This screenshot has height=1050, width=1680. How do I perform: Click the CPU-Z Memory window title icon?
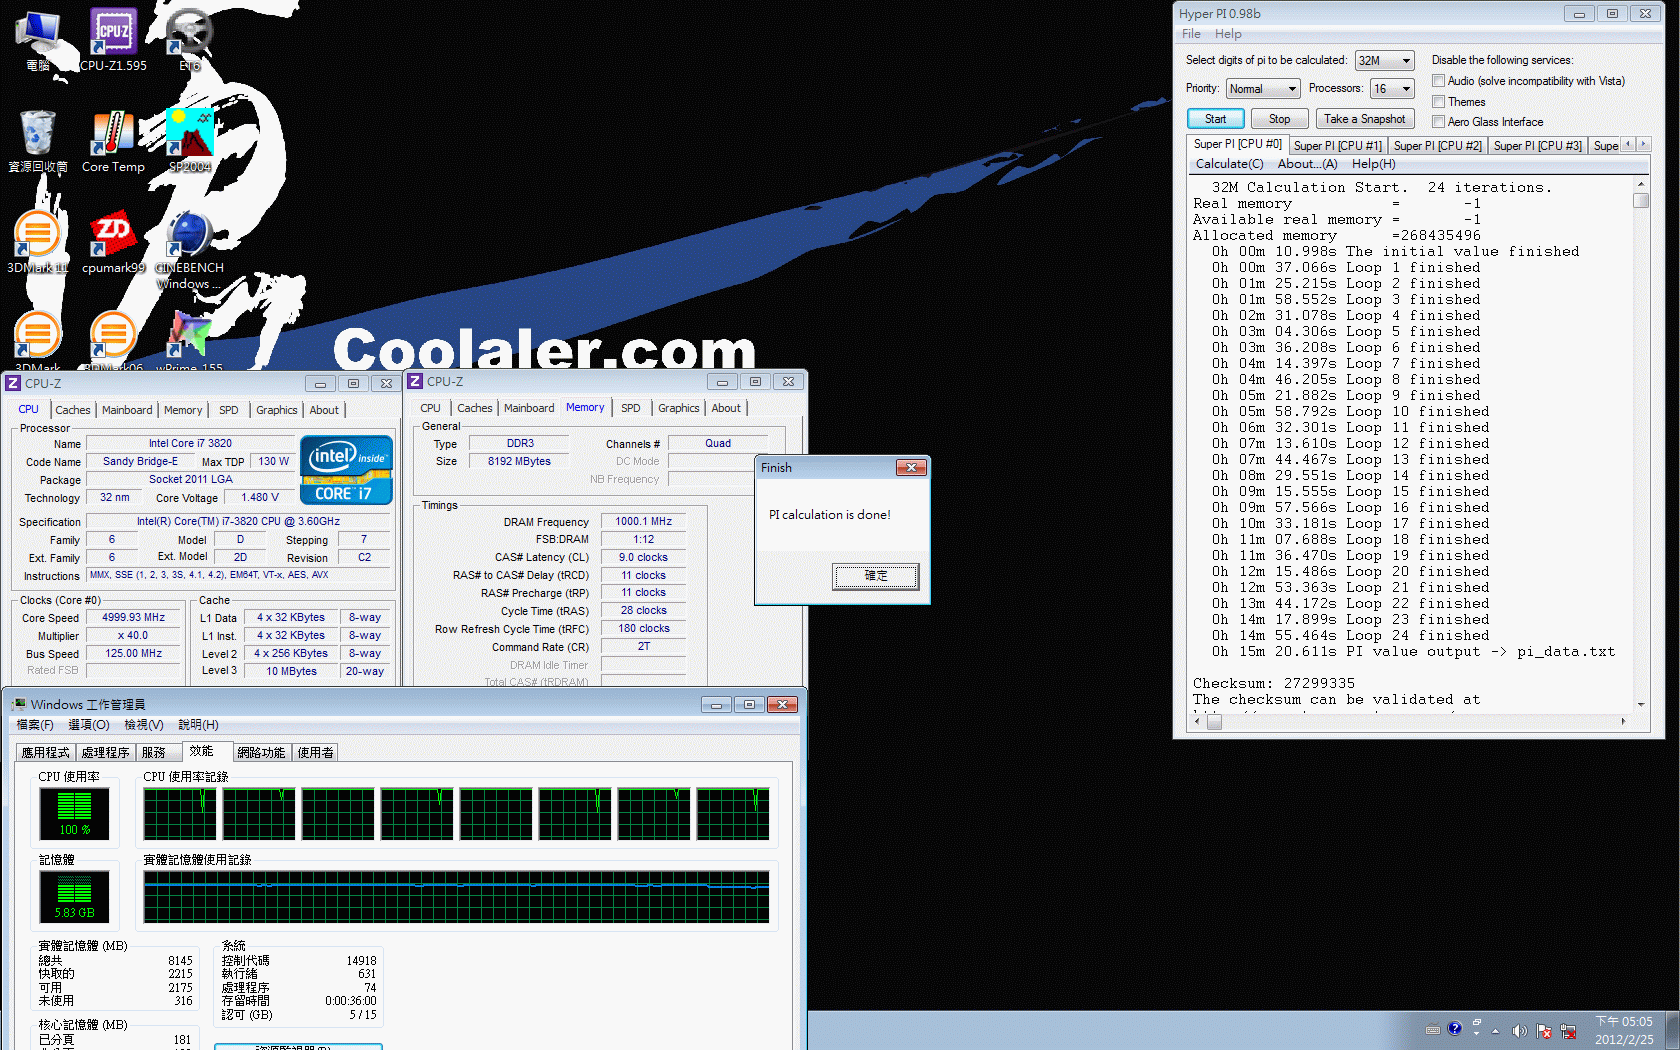point(415,381)
